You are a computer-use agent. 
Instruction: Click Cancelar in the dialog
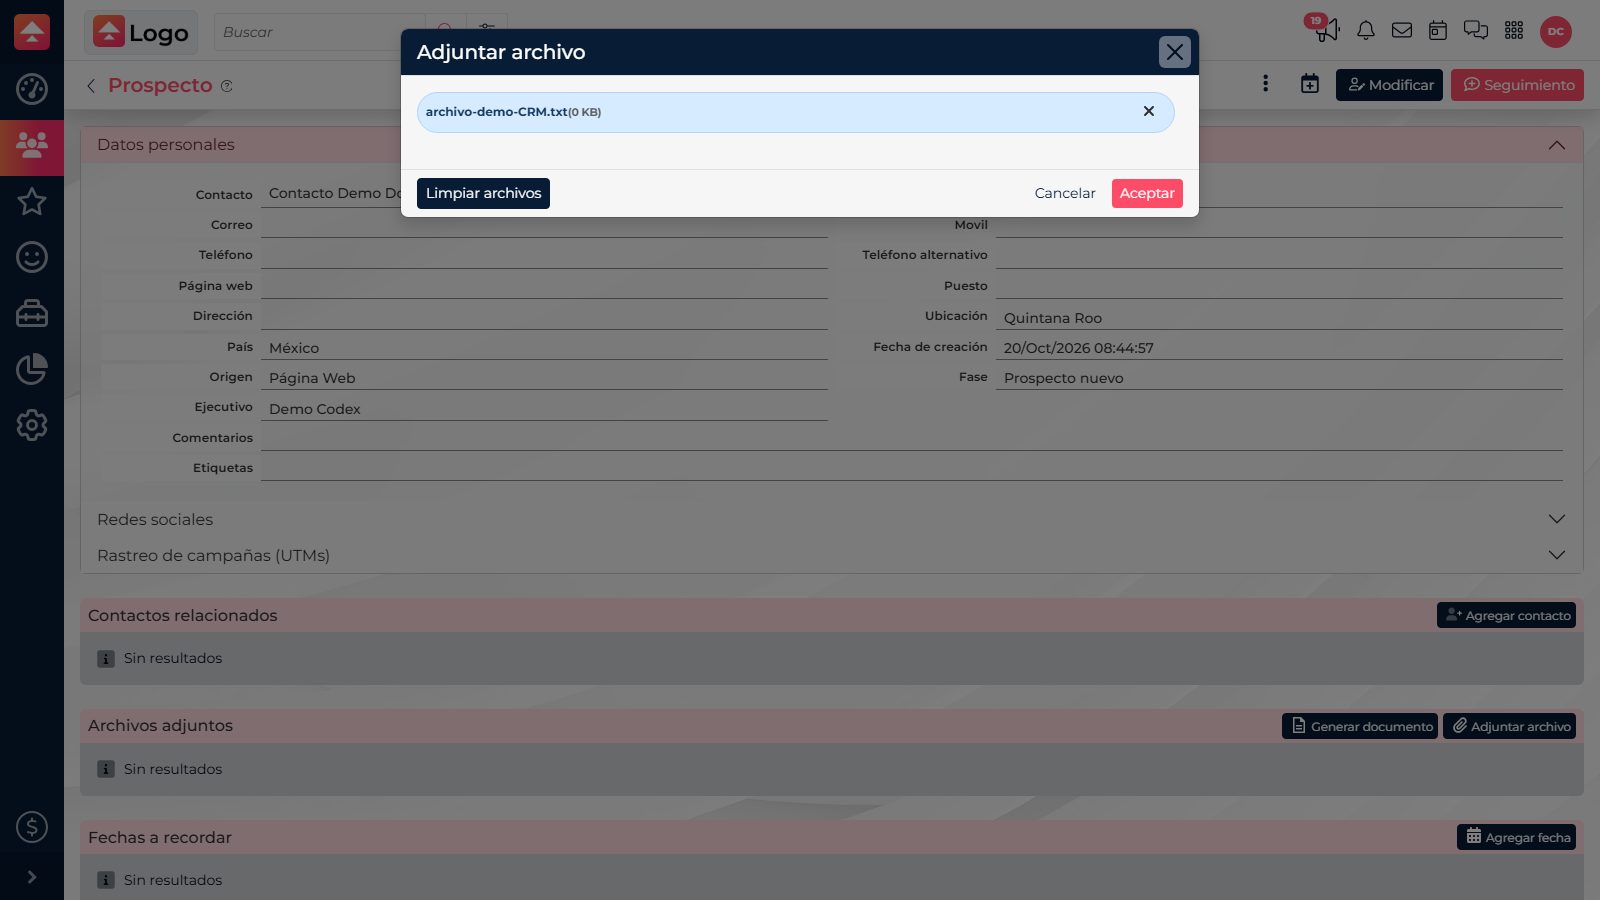1065,193
